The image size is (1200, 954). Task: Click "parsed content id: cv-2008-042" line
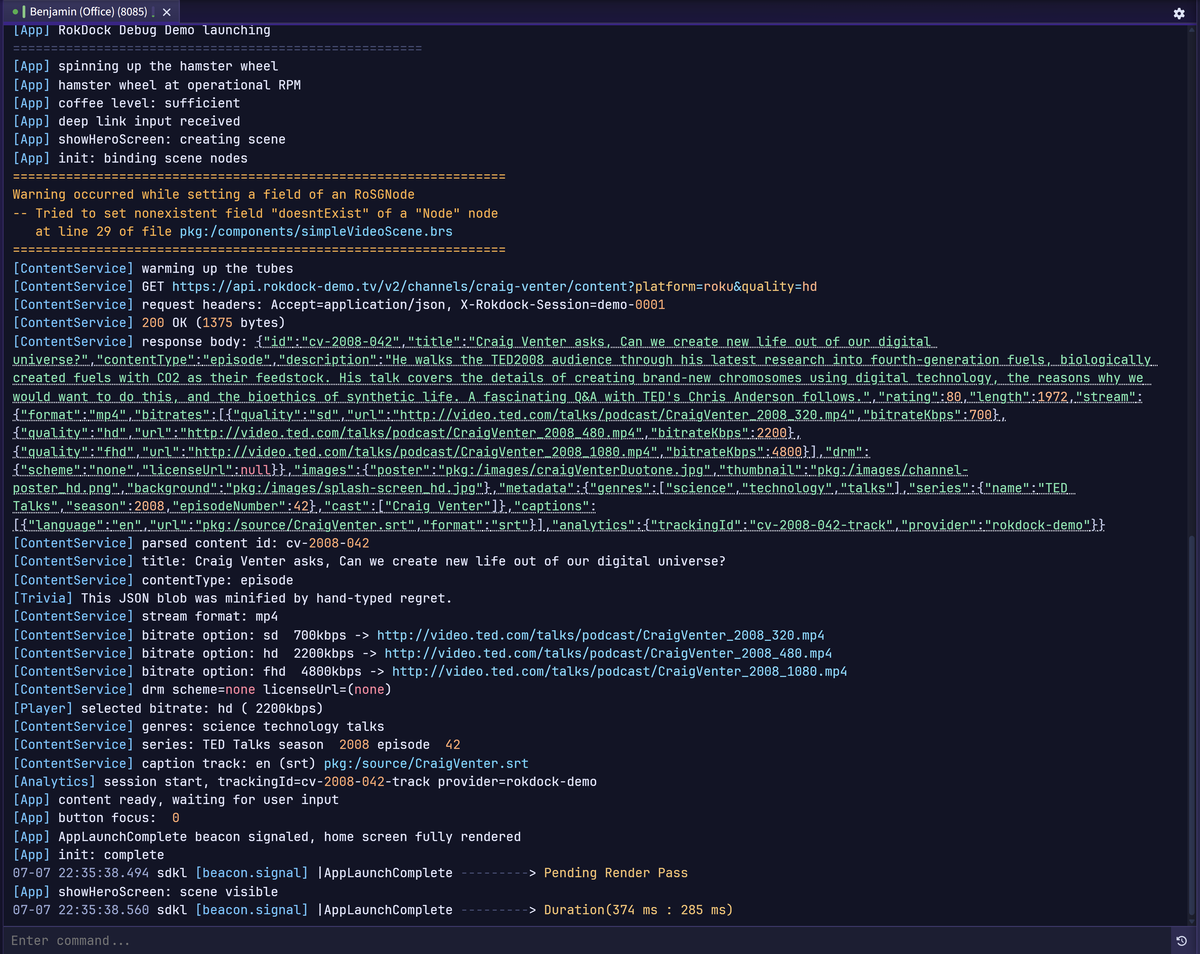[x=191, y=543]
